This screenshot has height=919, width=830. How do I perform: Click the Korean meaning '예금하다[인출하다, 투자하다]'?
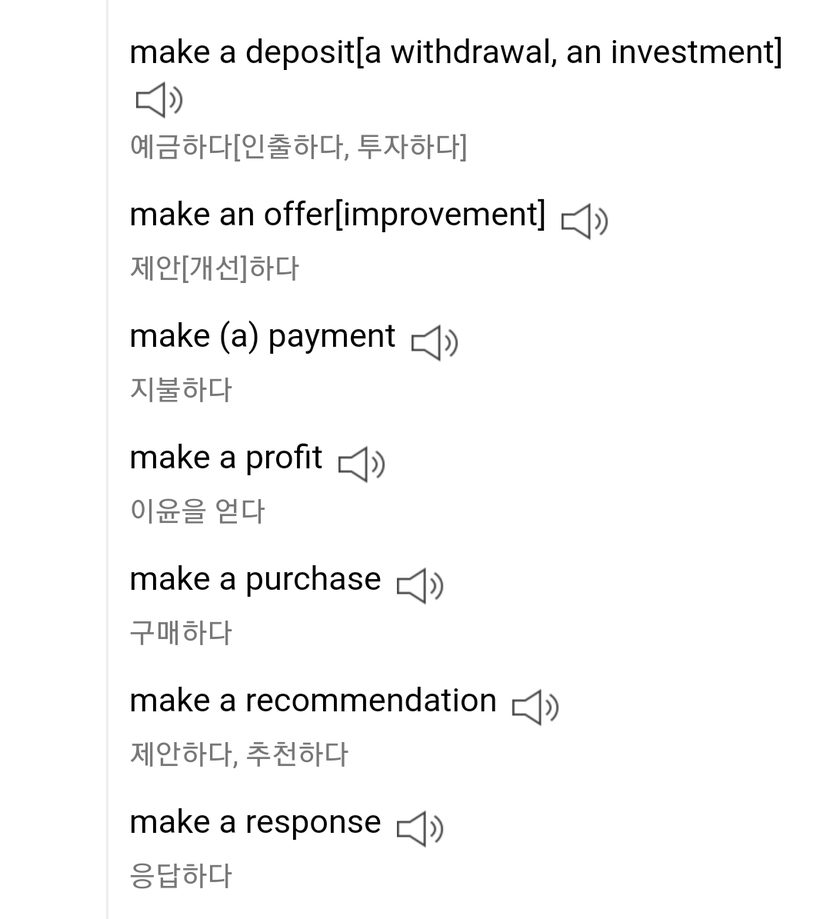coord(298,148)
